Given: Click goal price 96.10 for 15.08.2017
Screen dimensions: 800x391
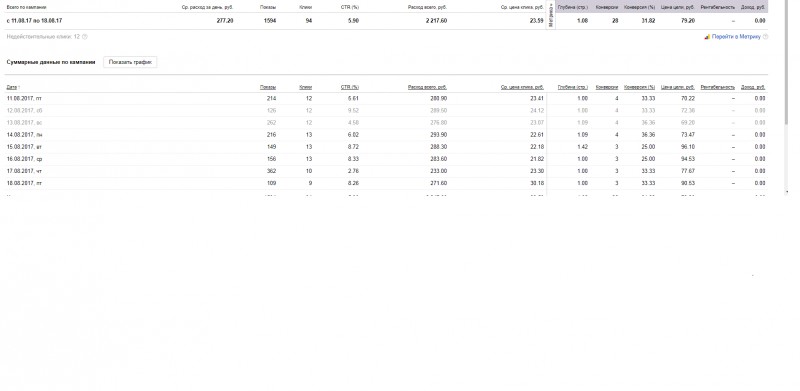Looking at the screenshot, I should coord(688,147).
